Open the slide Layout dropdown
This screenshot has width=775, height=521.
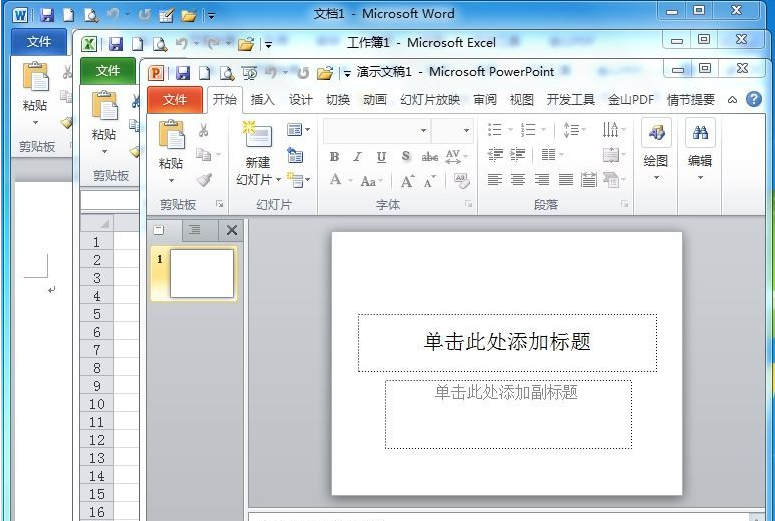click(299, 130)
